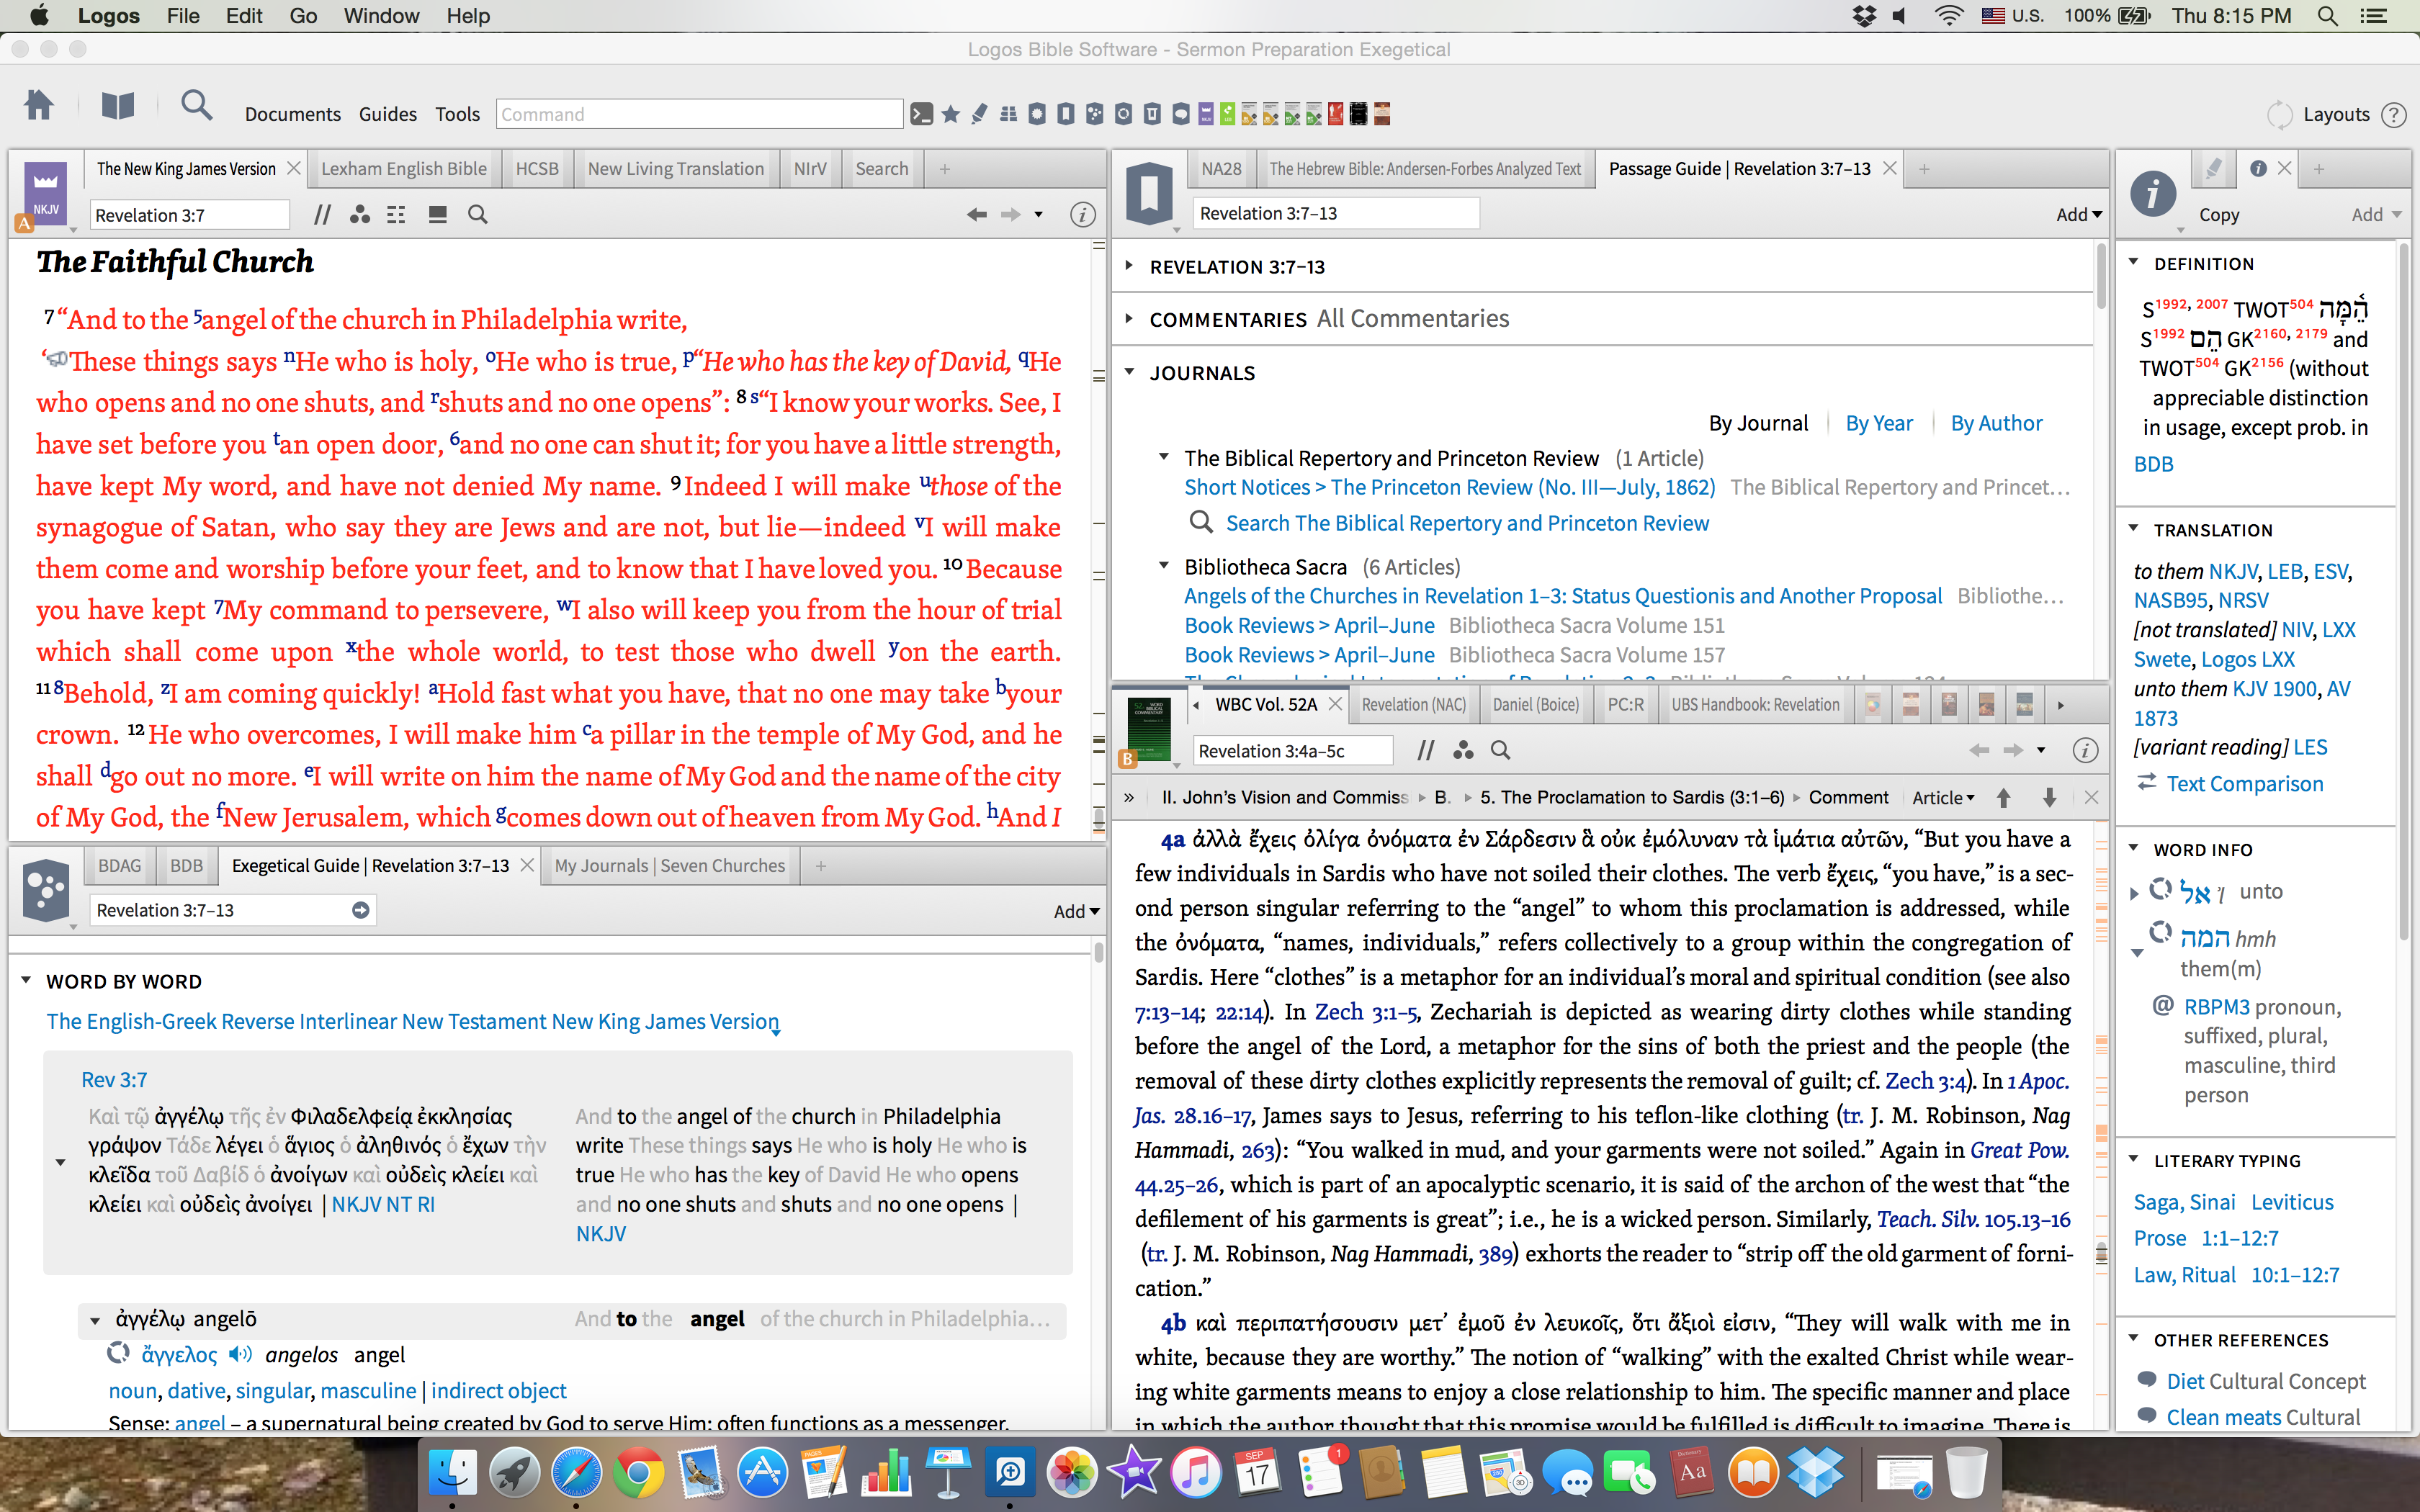Toggle the WBC locator bar double chevron

click(x=1129, y=797)
